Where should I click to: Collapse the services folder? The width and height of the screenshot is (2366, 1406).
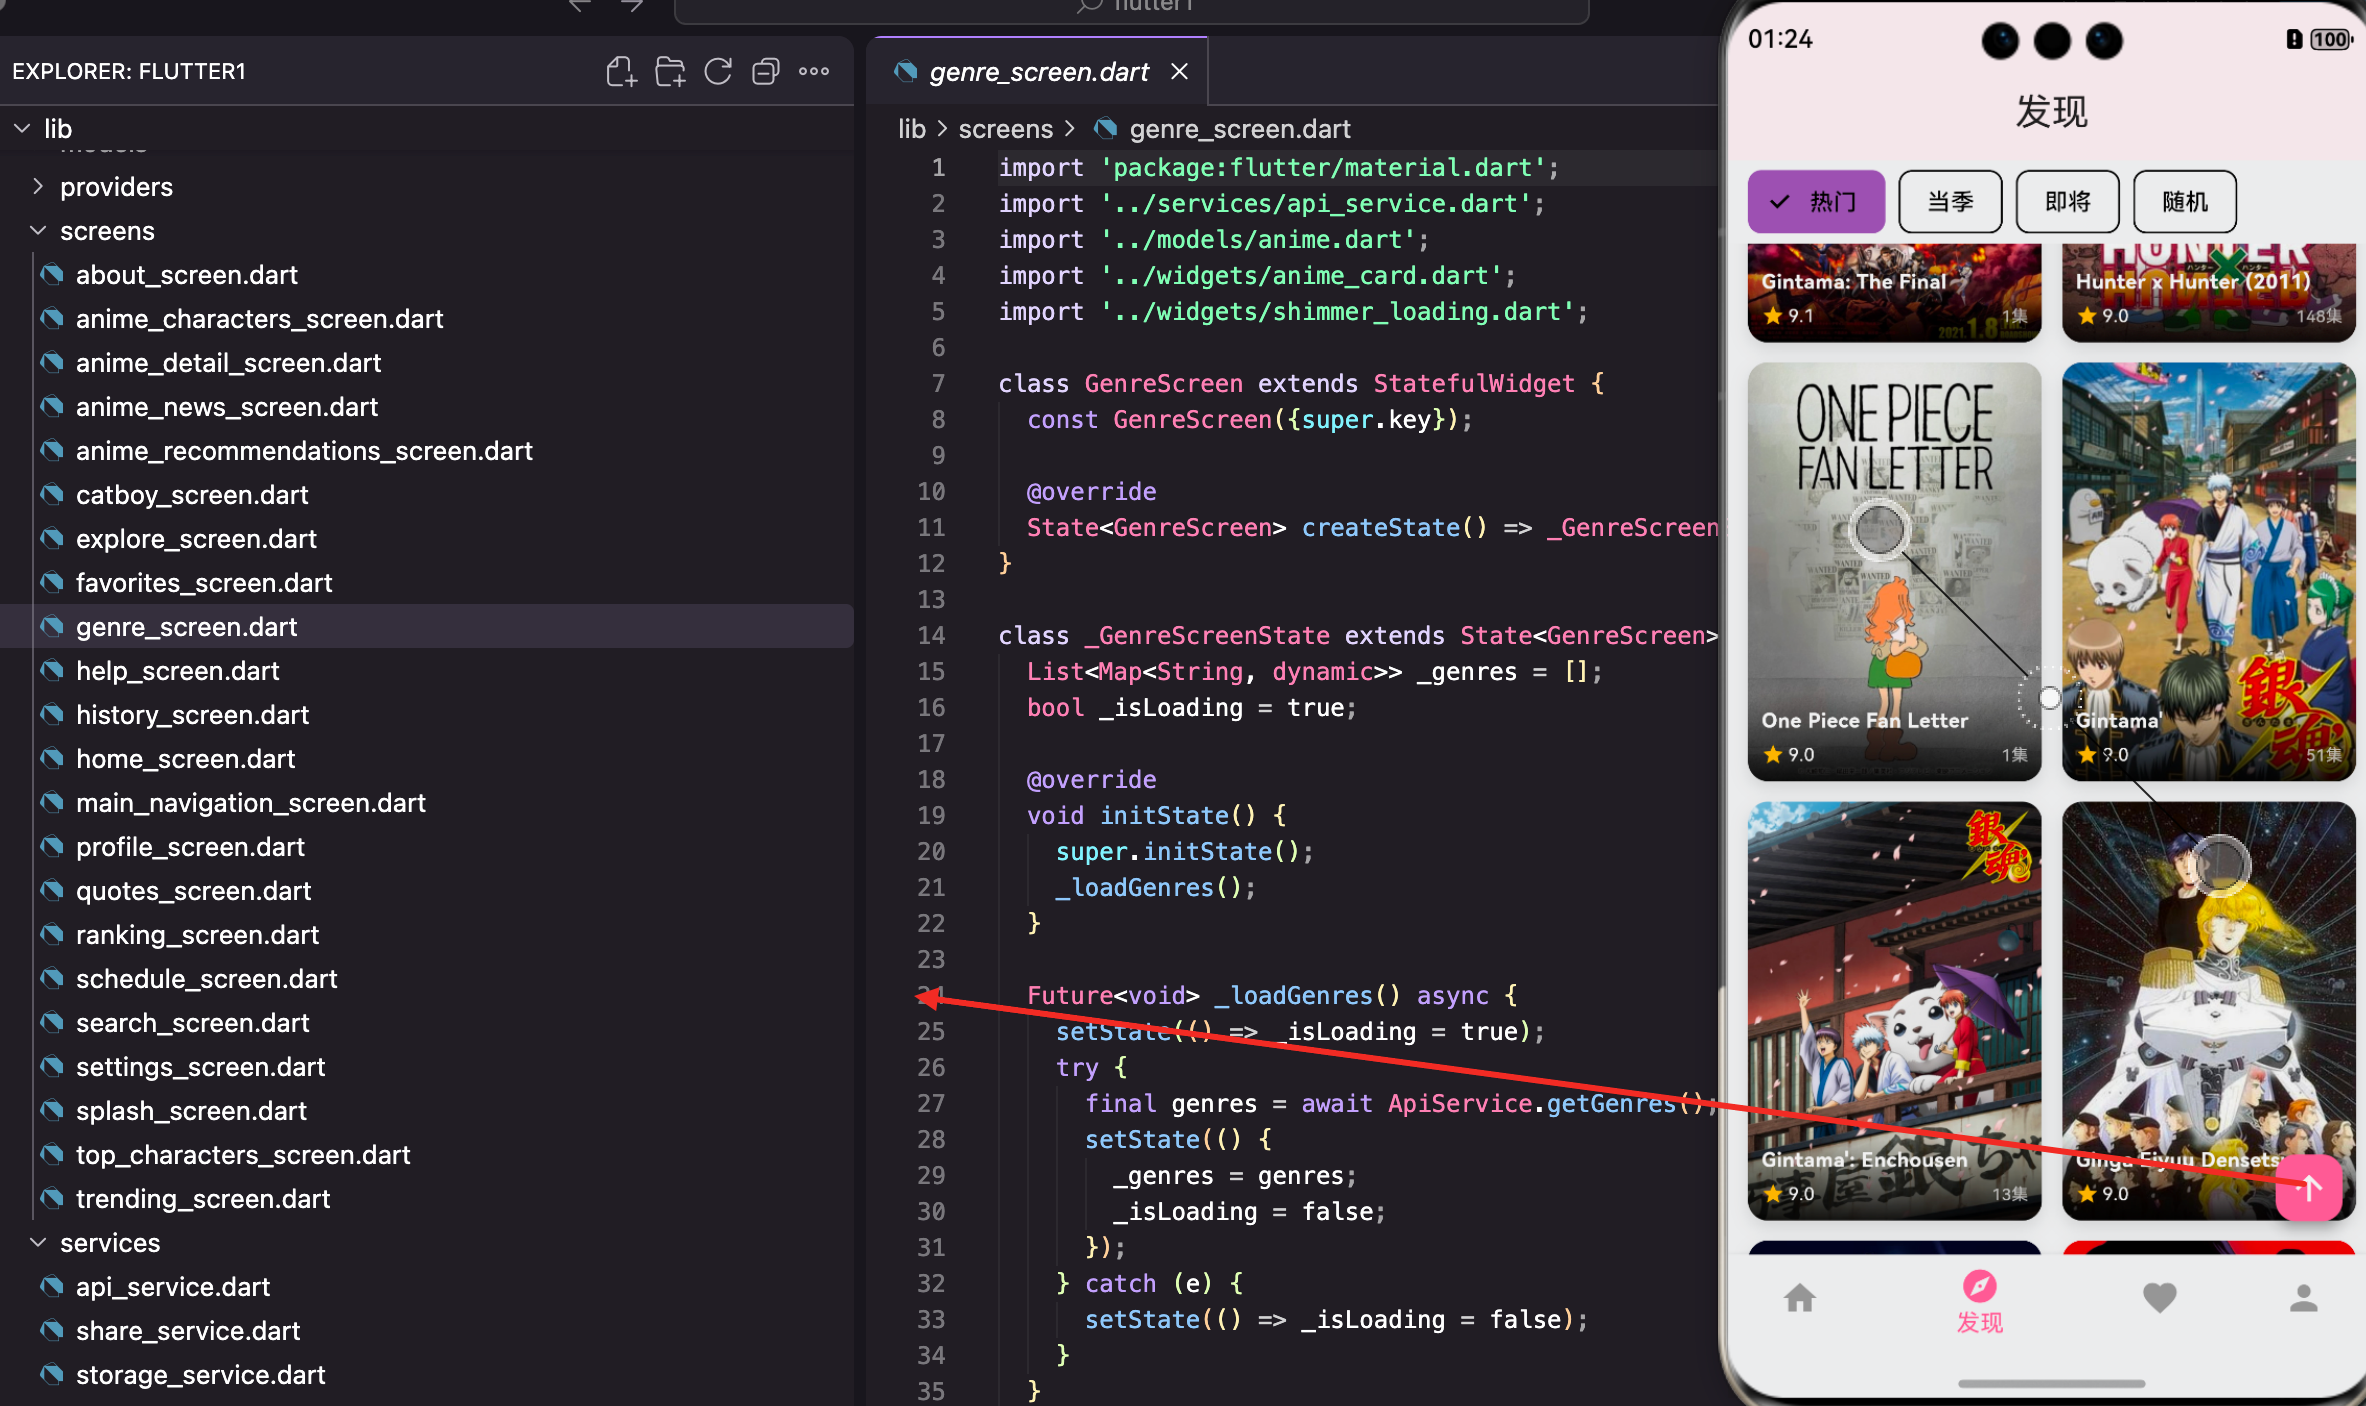[110, 1243]
